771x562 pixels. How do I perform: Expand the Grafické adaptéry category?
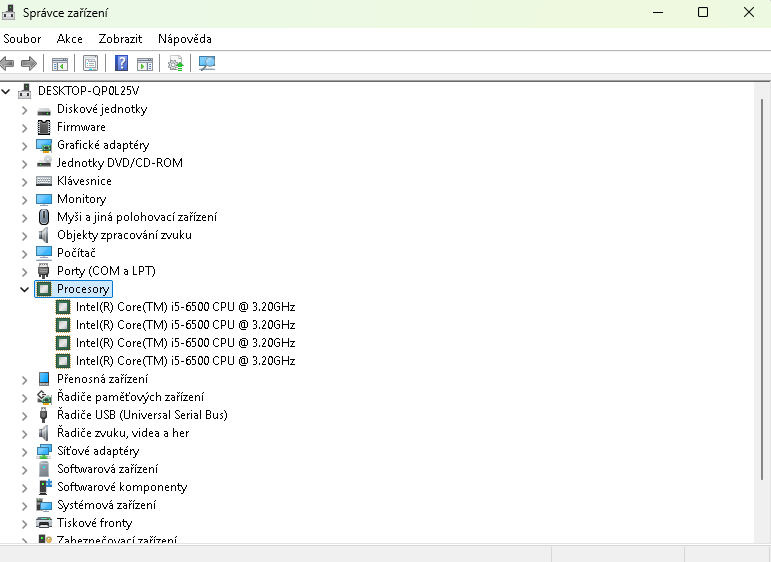pyautogui.click(x=25, y=145)
